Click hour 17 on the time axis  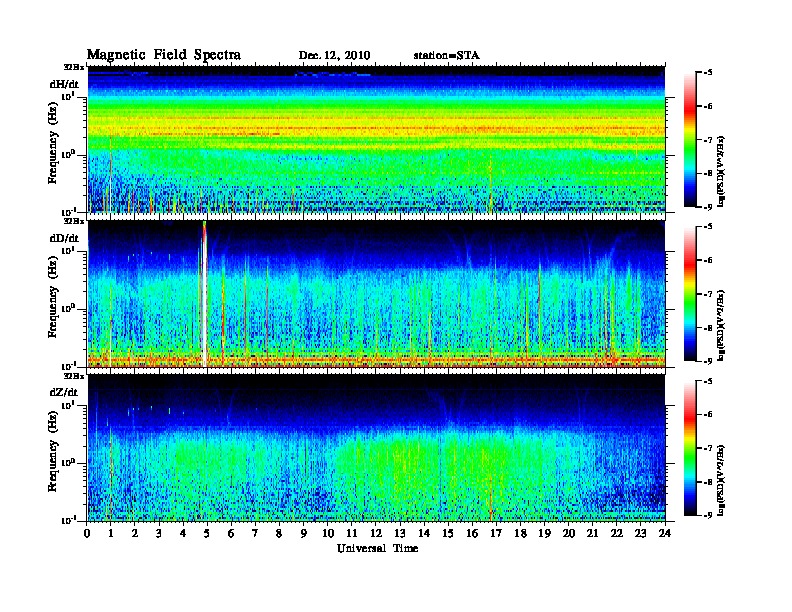(x=496, y=534)
